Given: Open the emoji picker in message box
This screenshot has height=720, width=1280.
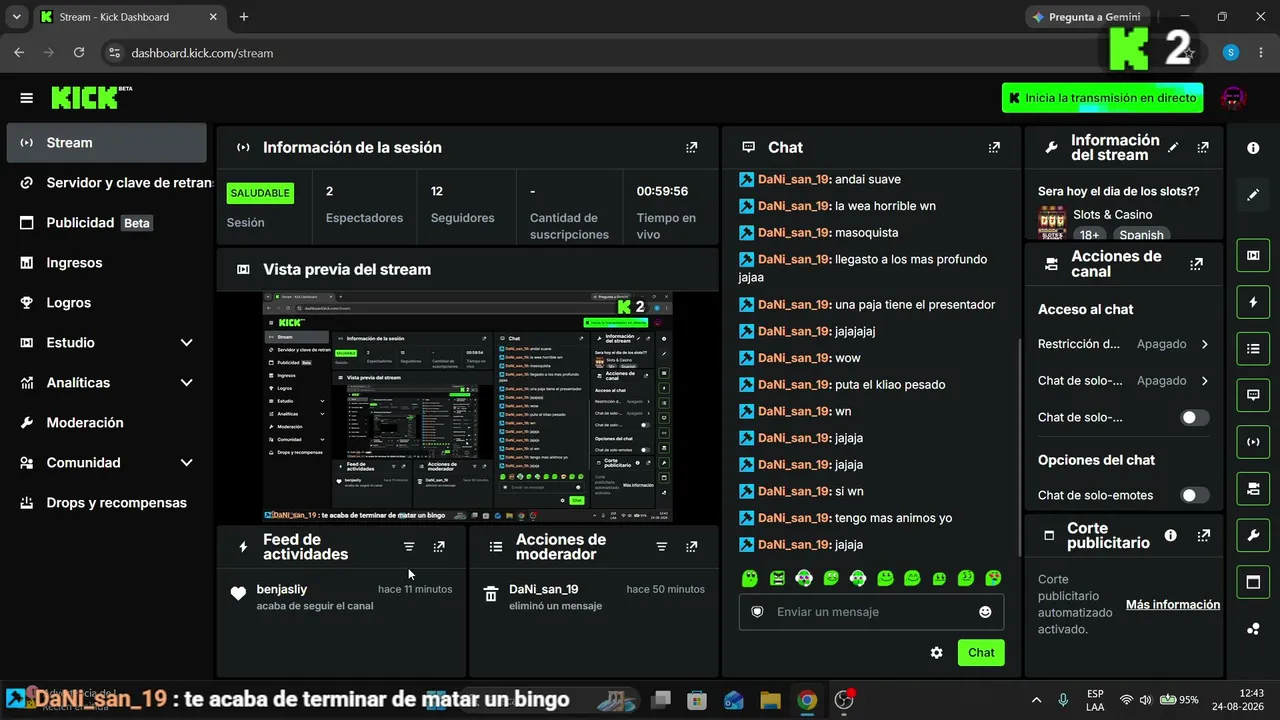Looking at the screenshot, I should [x=985, y=612].
